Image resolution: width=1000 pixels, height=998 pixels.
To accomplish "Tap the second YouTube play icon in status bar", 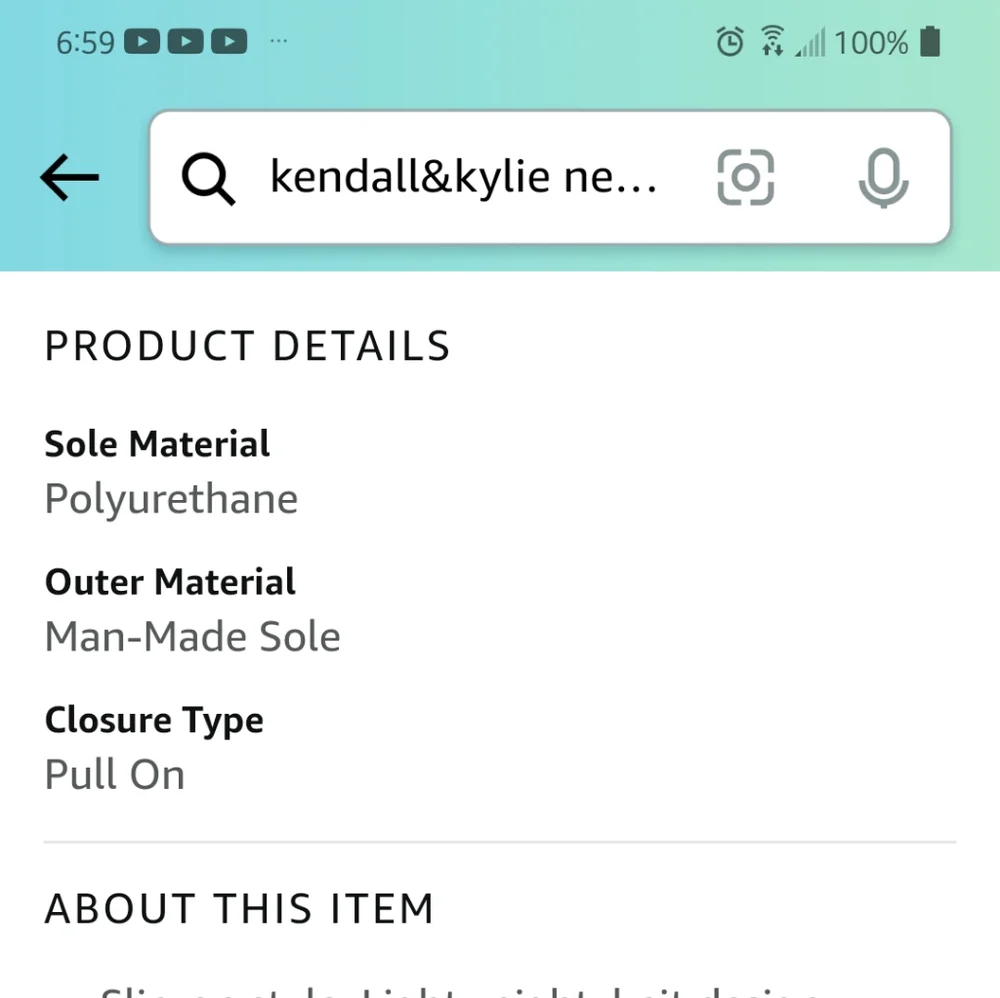I will pos(185,42).
